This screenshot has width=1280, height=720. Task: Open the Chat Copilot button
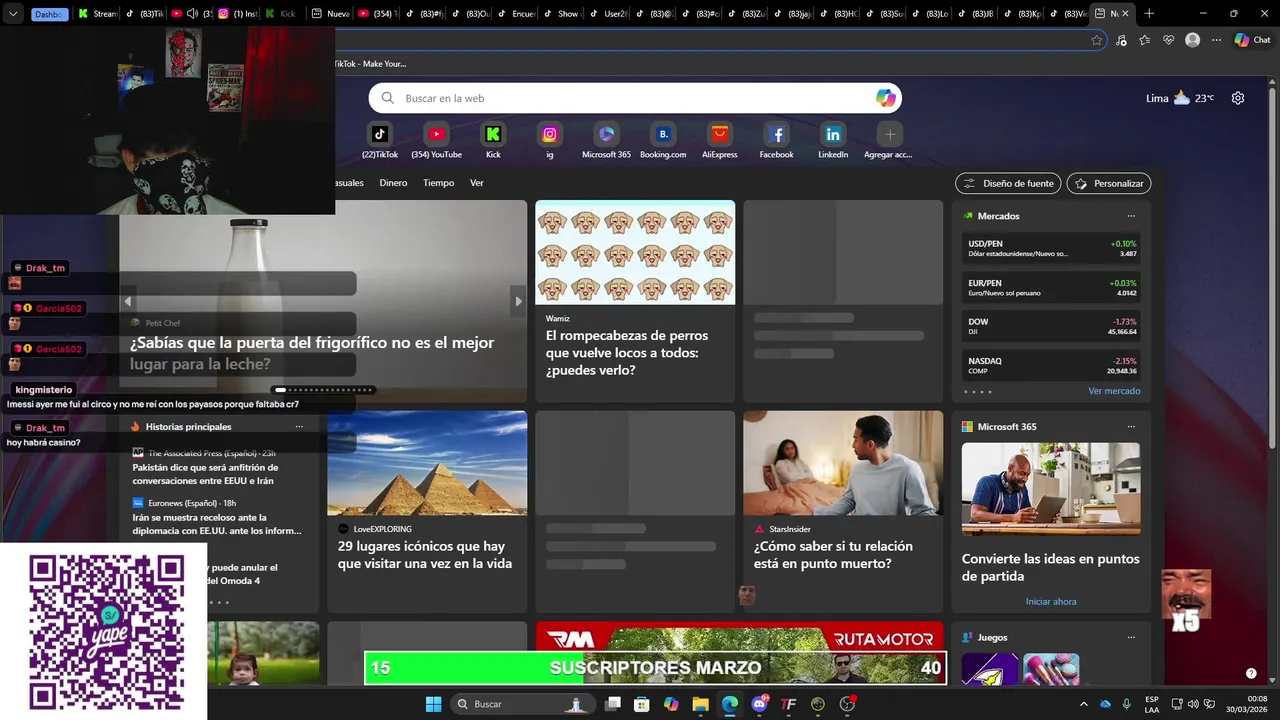point(1254,40)
